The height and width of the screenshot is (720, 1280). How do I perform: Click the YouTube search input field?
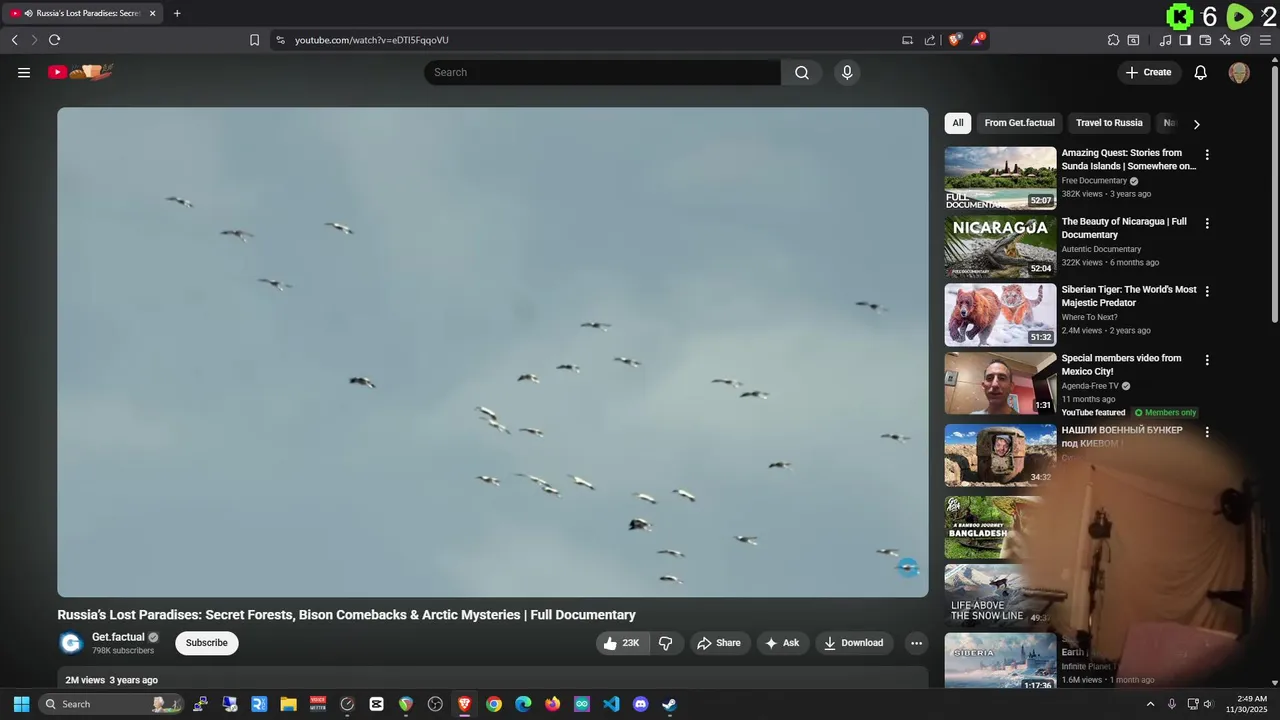click(602, 72)
